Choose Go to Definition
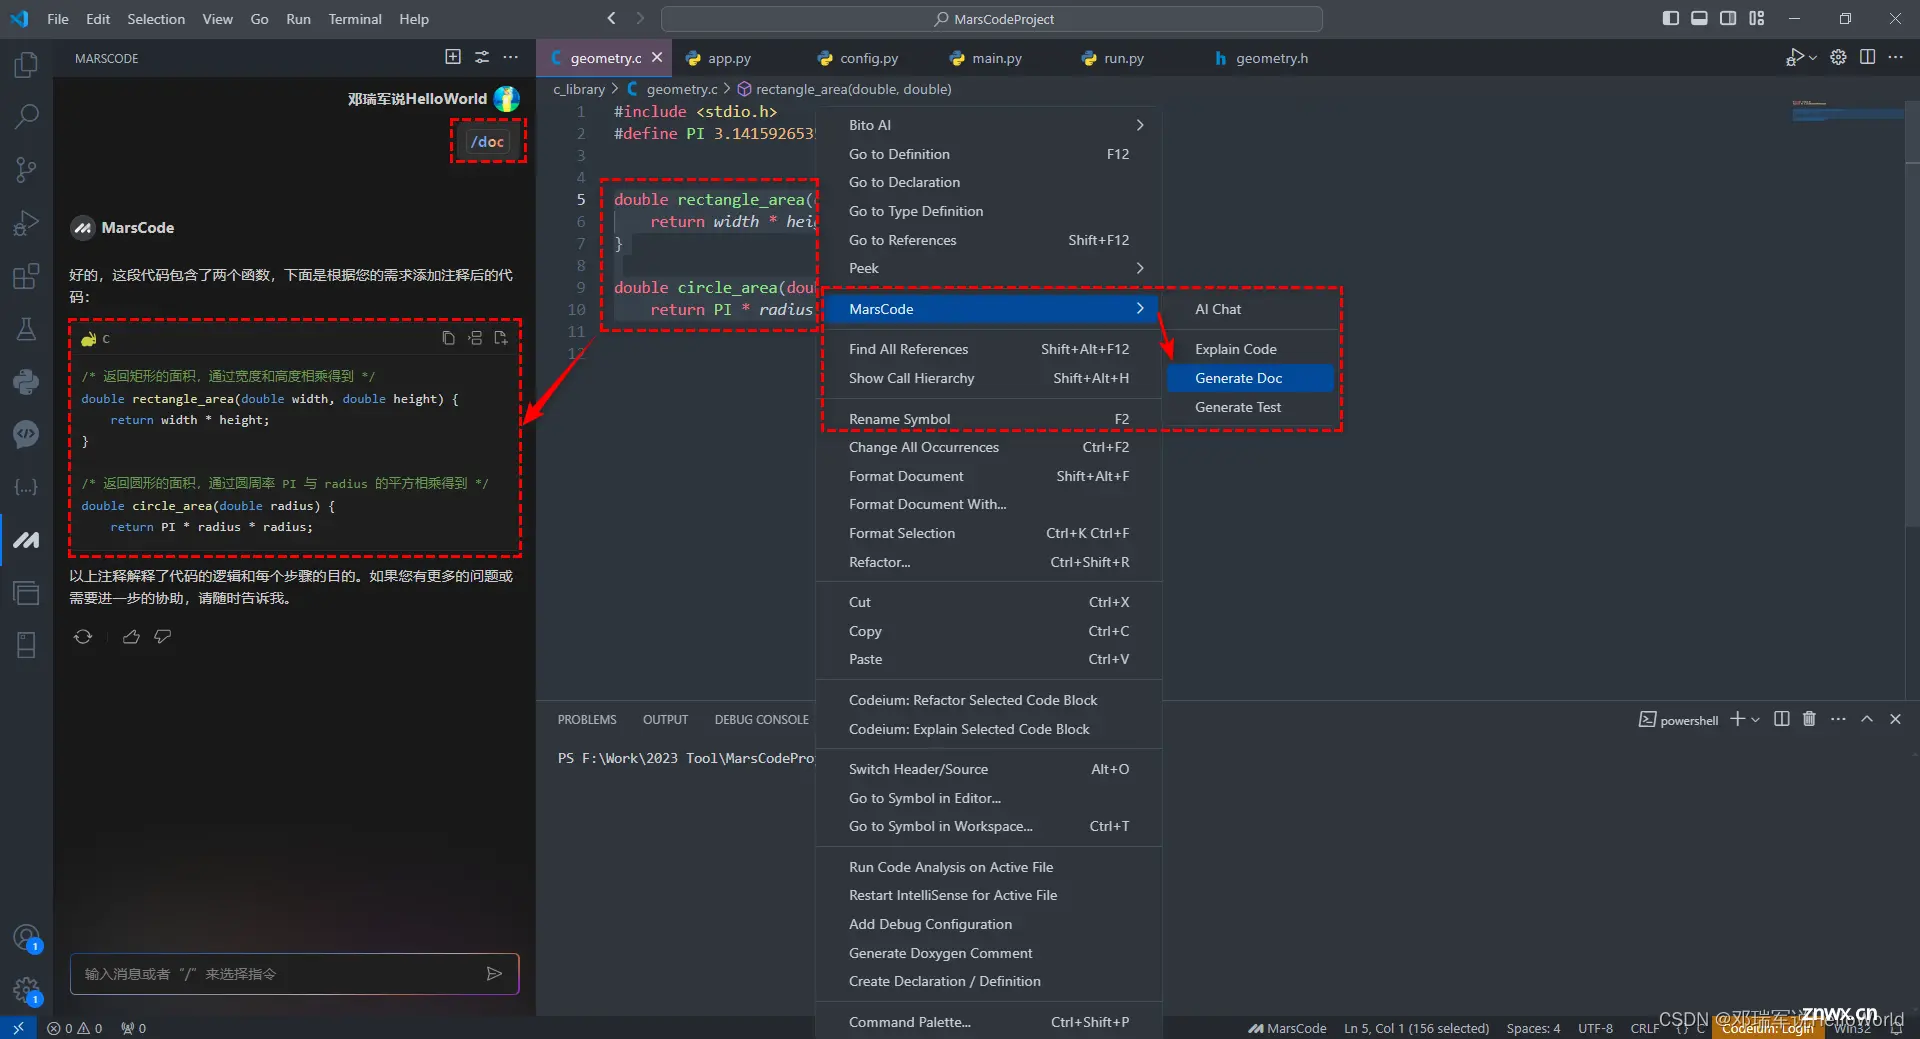This screenshot has width=1920, height=1039. pyautogui.click(x=990, y=154)
